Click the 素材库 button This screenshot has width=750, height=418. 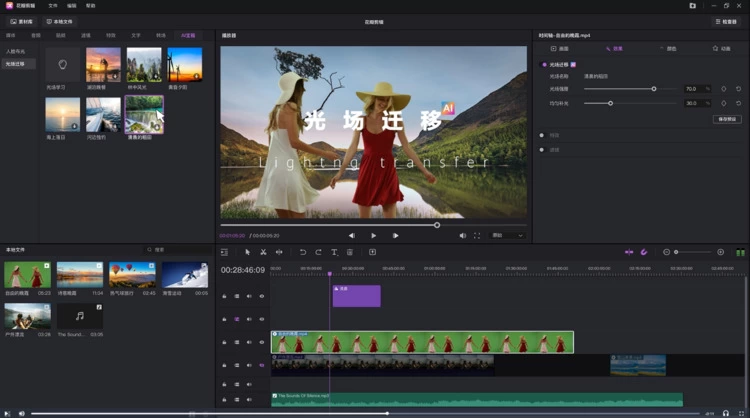coord(21,21)
